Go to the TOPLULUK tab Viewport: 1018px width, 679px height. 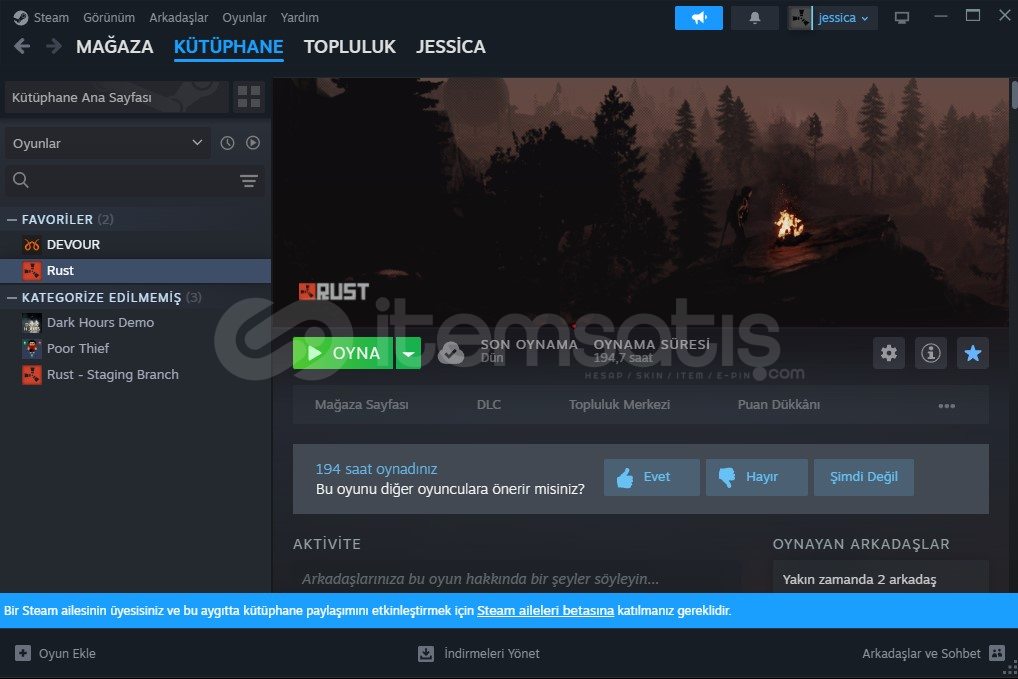pos(350,47)
